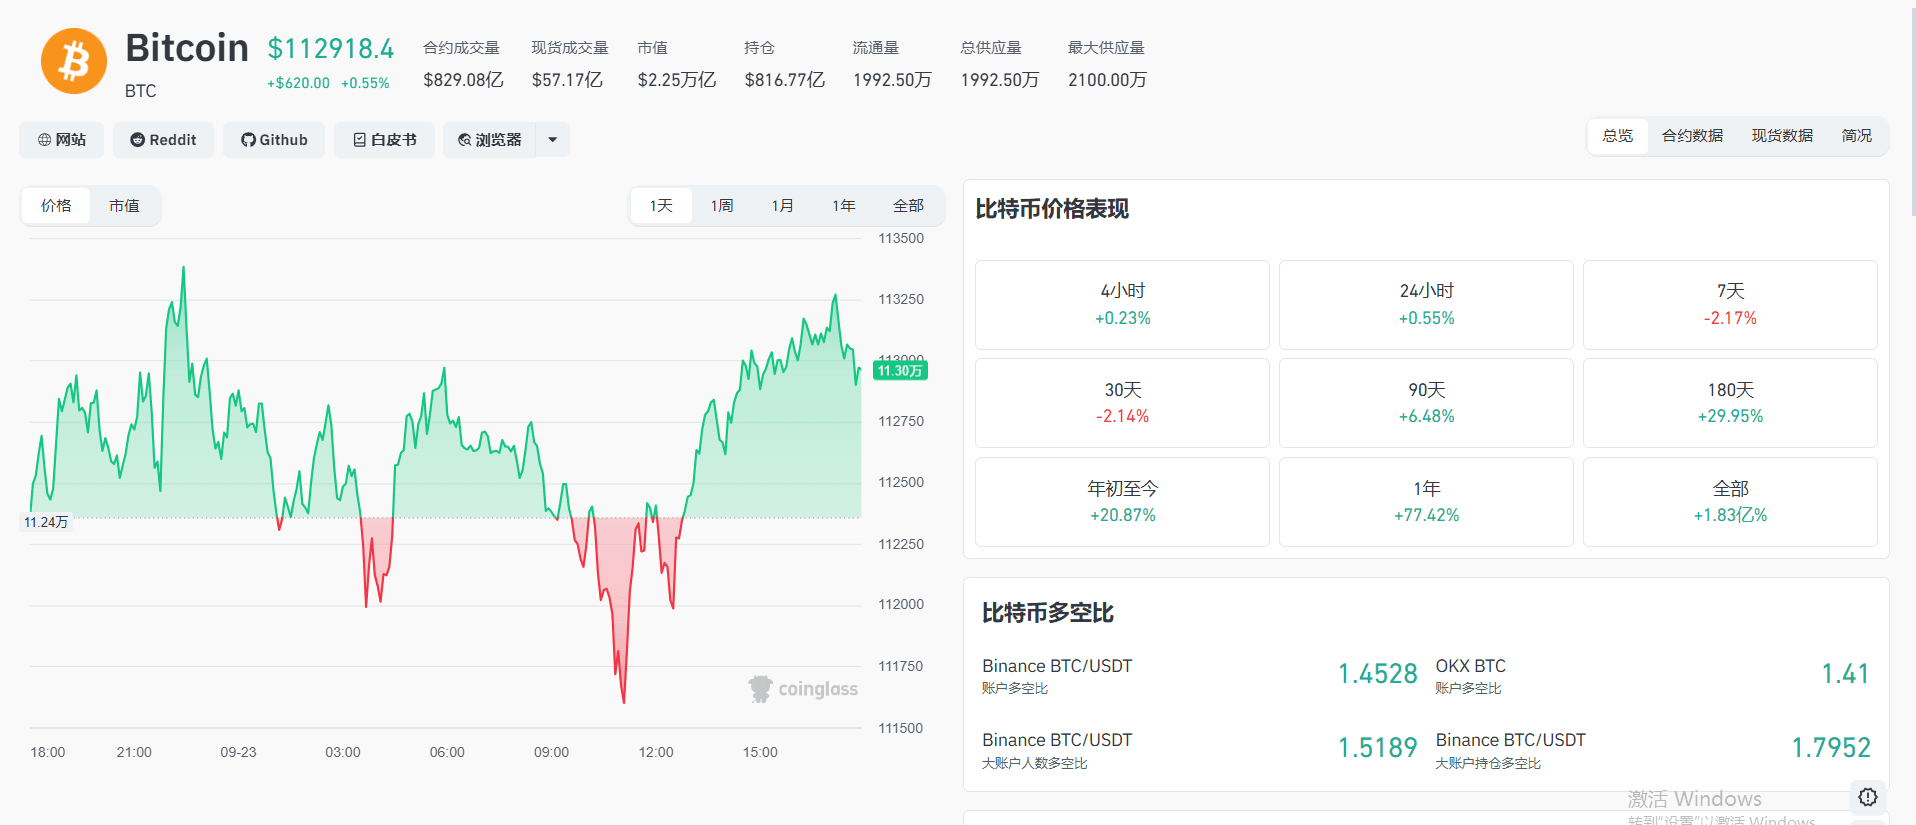
Task: Click the green 11.30万 current price tag
Action: [900, 371]
